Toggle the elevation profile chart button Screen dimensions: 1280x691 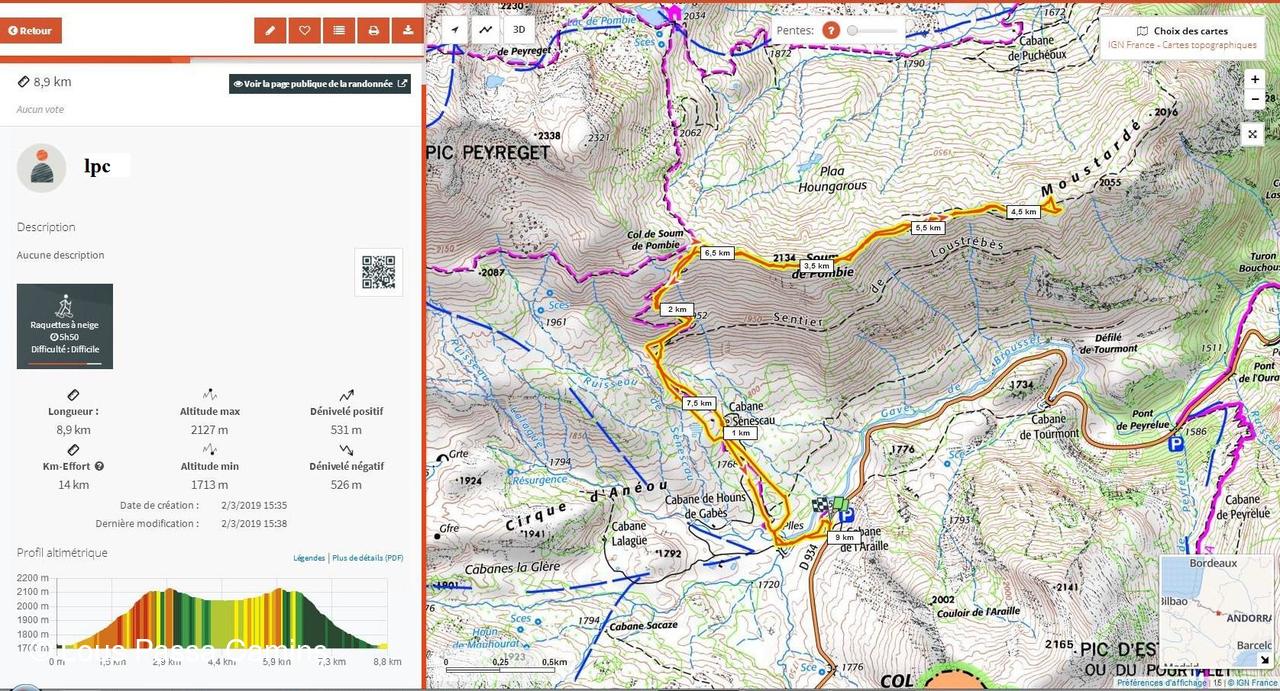tap(486, 30)
